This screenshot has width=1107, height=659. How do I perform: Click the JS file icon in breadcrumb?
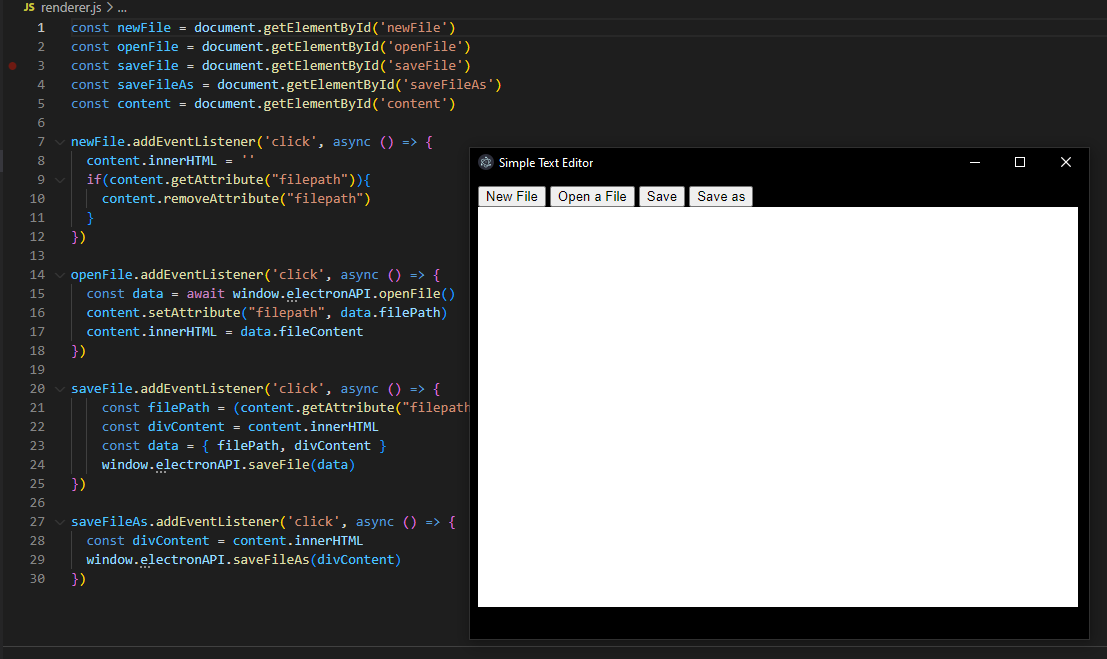[x=29, y=7]
